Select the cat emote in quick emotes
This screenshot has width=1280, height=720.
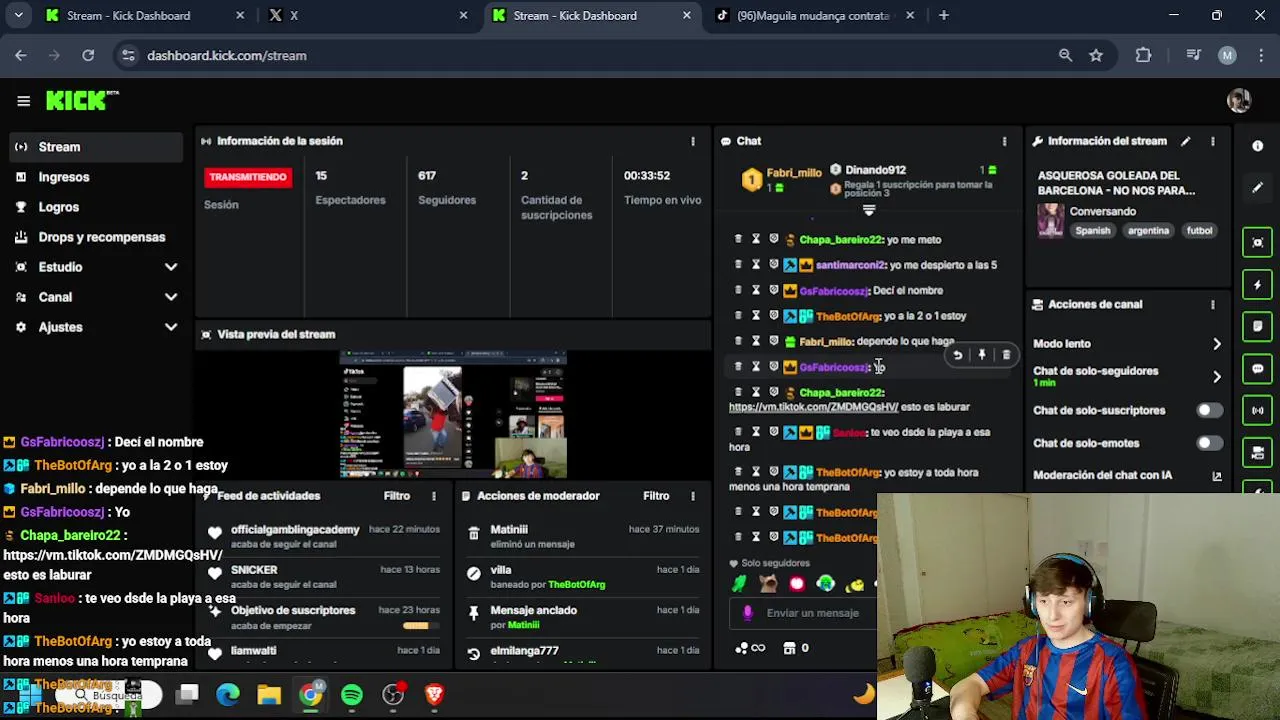[x=768, y=585]
